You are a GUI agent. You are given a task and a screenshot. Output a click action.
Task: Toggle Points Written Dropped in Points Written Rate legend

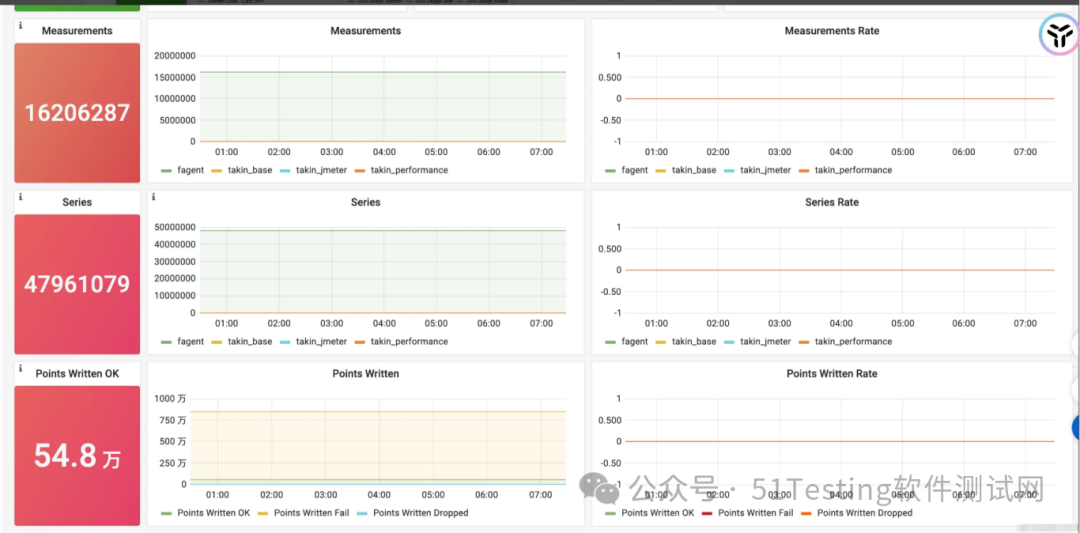click(x=864, y=513)
